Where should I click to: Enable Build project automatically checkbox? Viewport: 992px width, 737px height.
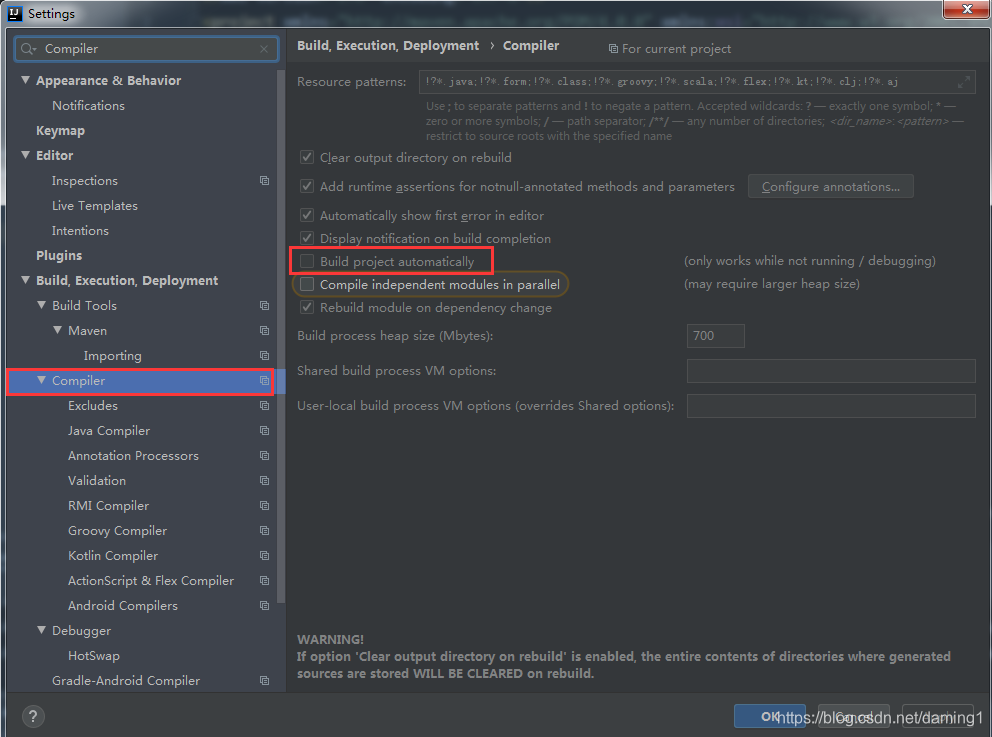click(x=307, y=261)
